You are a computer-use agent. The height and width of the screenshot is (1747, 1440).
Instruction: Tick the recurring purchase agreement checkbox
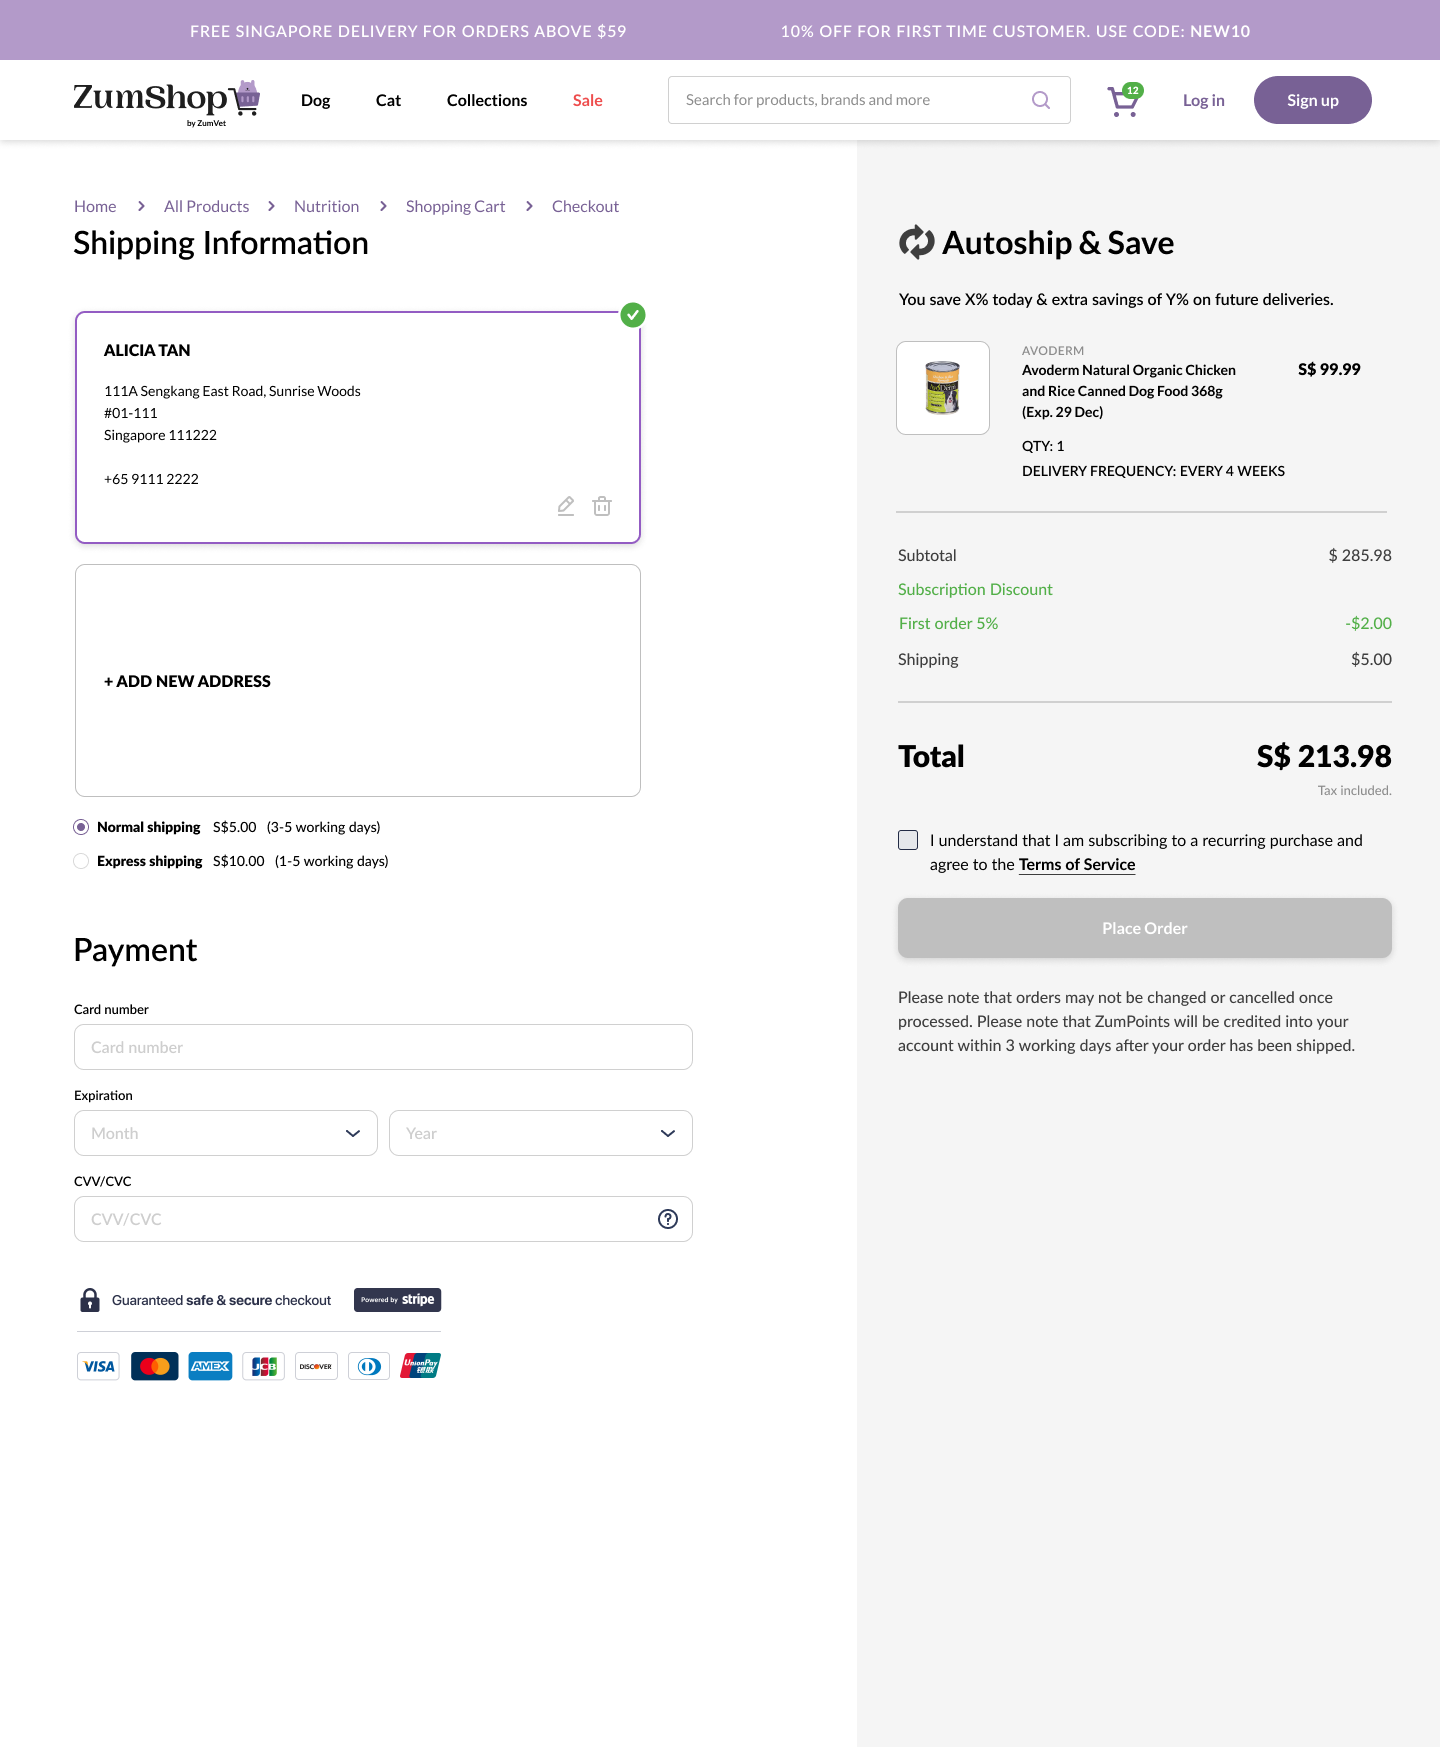pyautogui.click(x=908, y=840)
